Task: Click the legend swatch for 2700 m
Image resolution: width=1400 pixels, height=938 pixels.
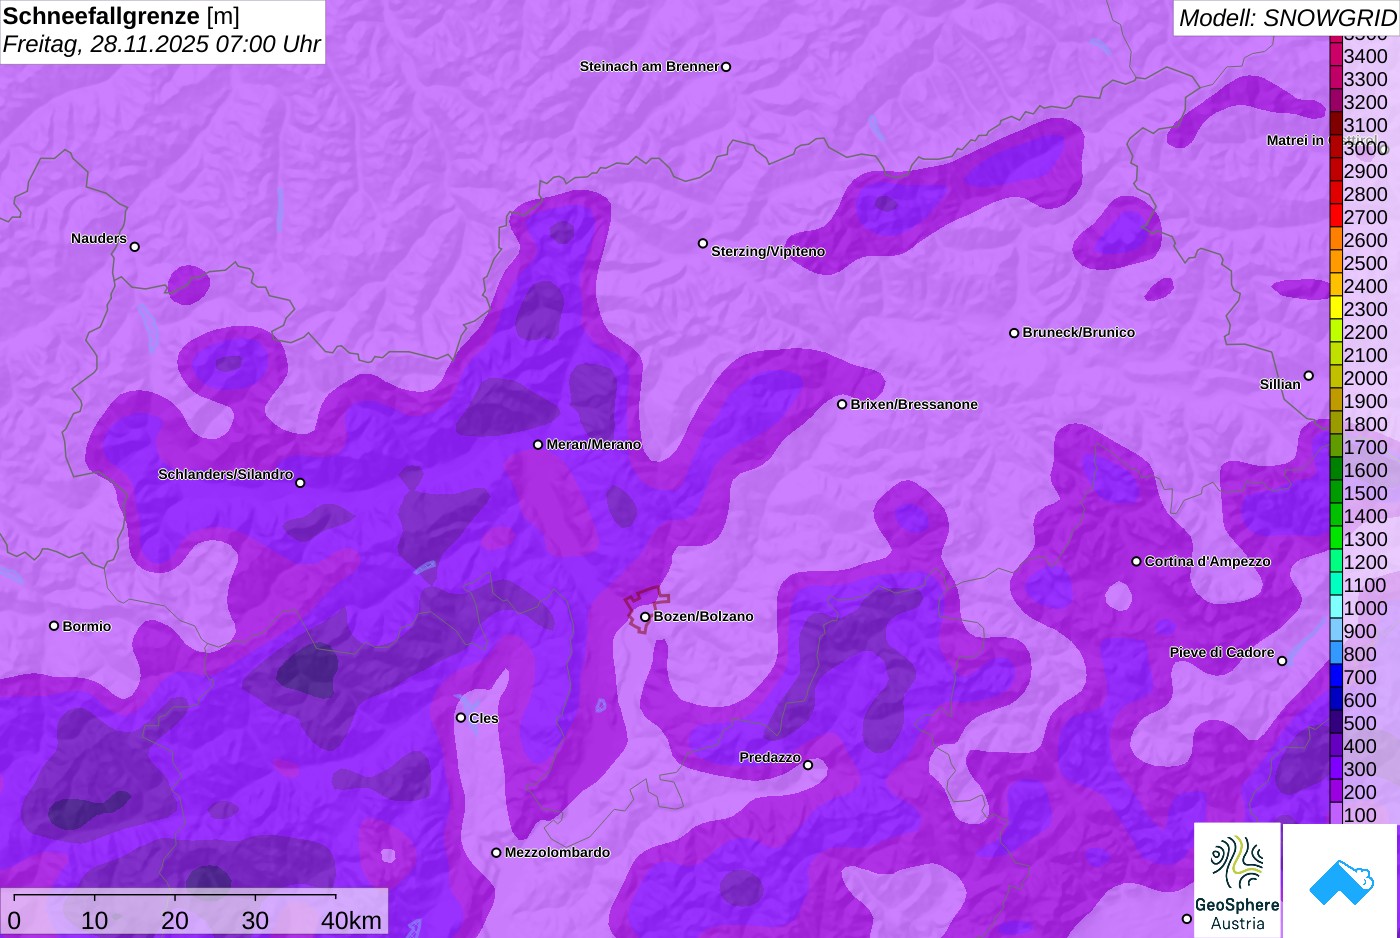Action: point(1335,216)
